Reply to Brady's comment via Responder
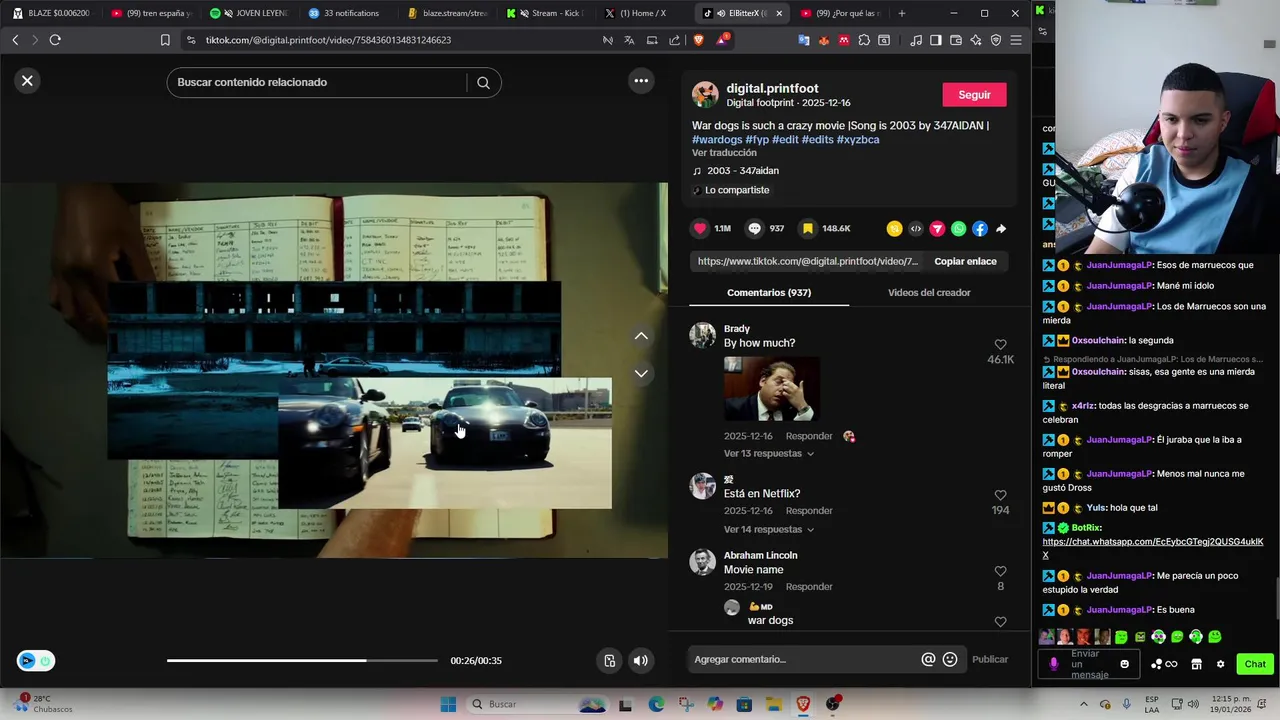 (809, 436)
